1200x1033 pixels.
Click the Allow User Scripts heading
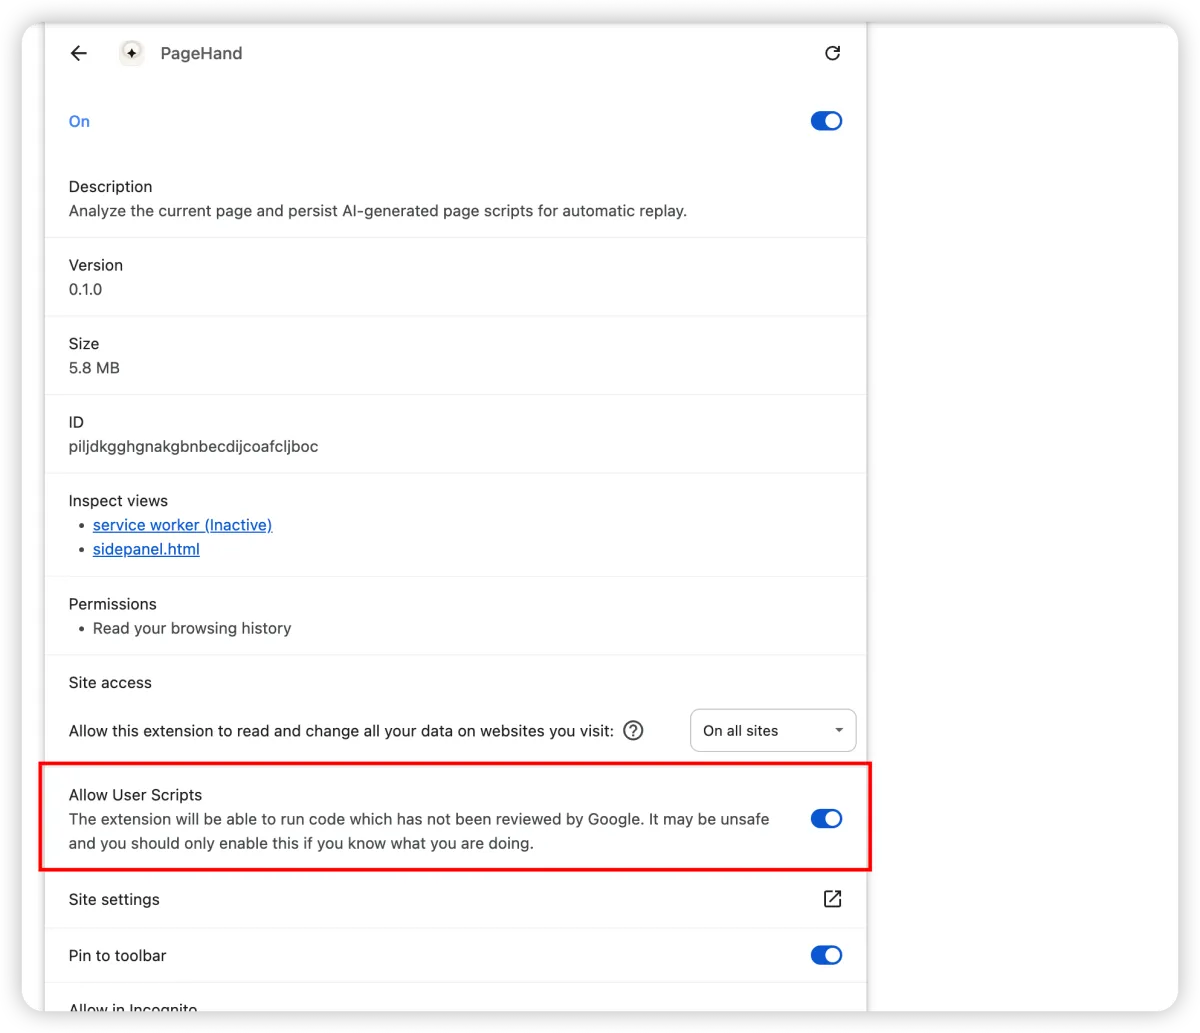135,795
